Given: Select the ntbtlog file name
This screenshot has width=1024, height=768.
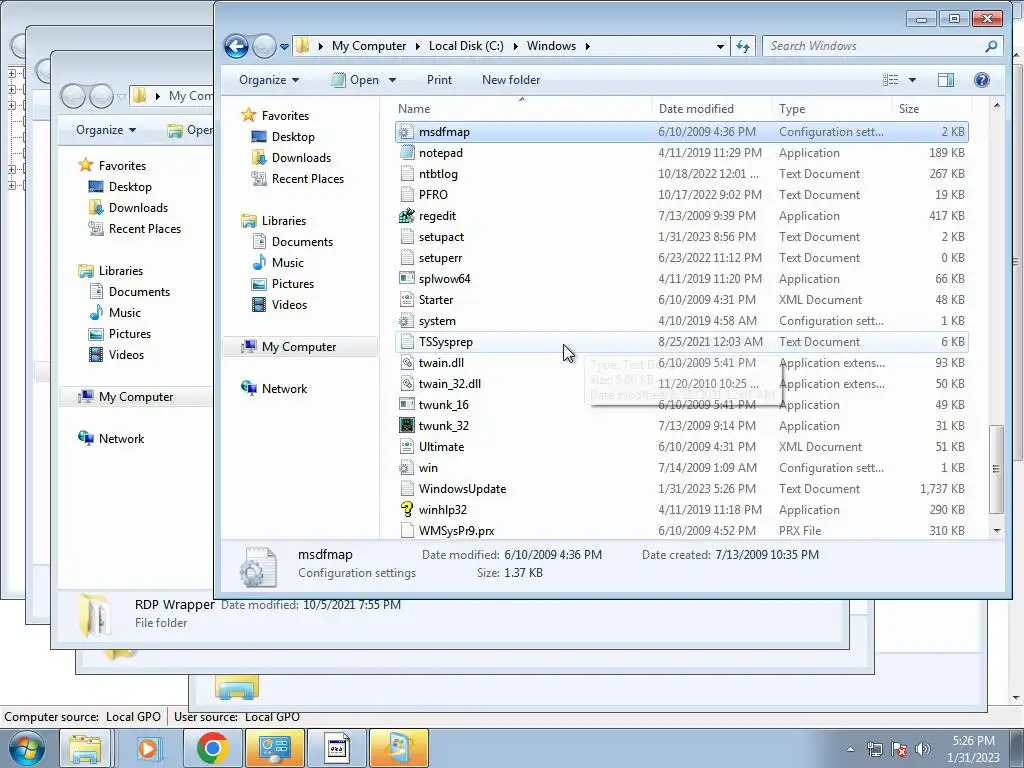Looking at the screenshot, I should (438, 174).
